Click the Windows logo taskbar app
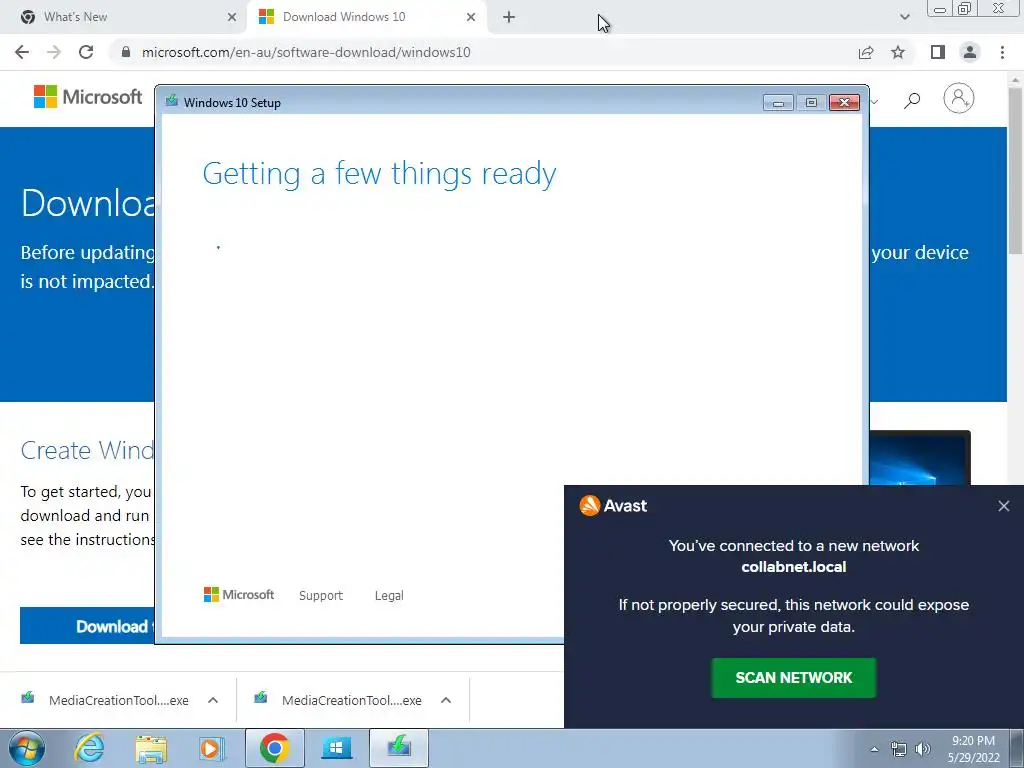The width and height of the screenshot is (1024, 768). [336, 748]
